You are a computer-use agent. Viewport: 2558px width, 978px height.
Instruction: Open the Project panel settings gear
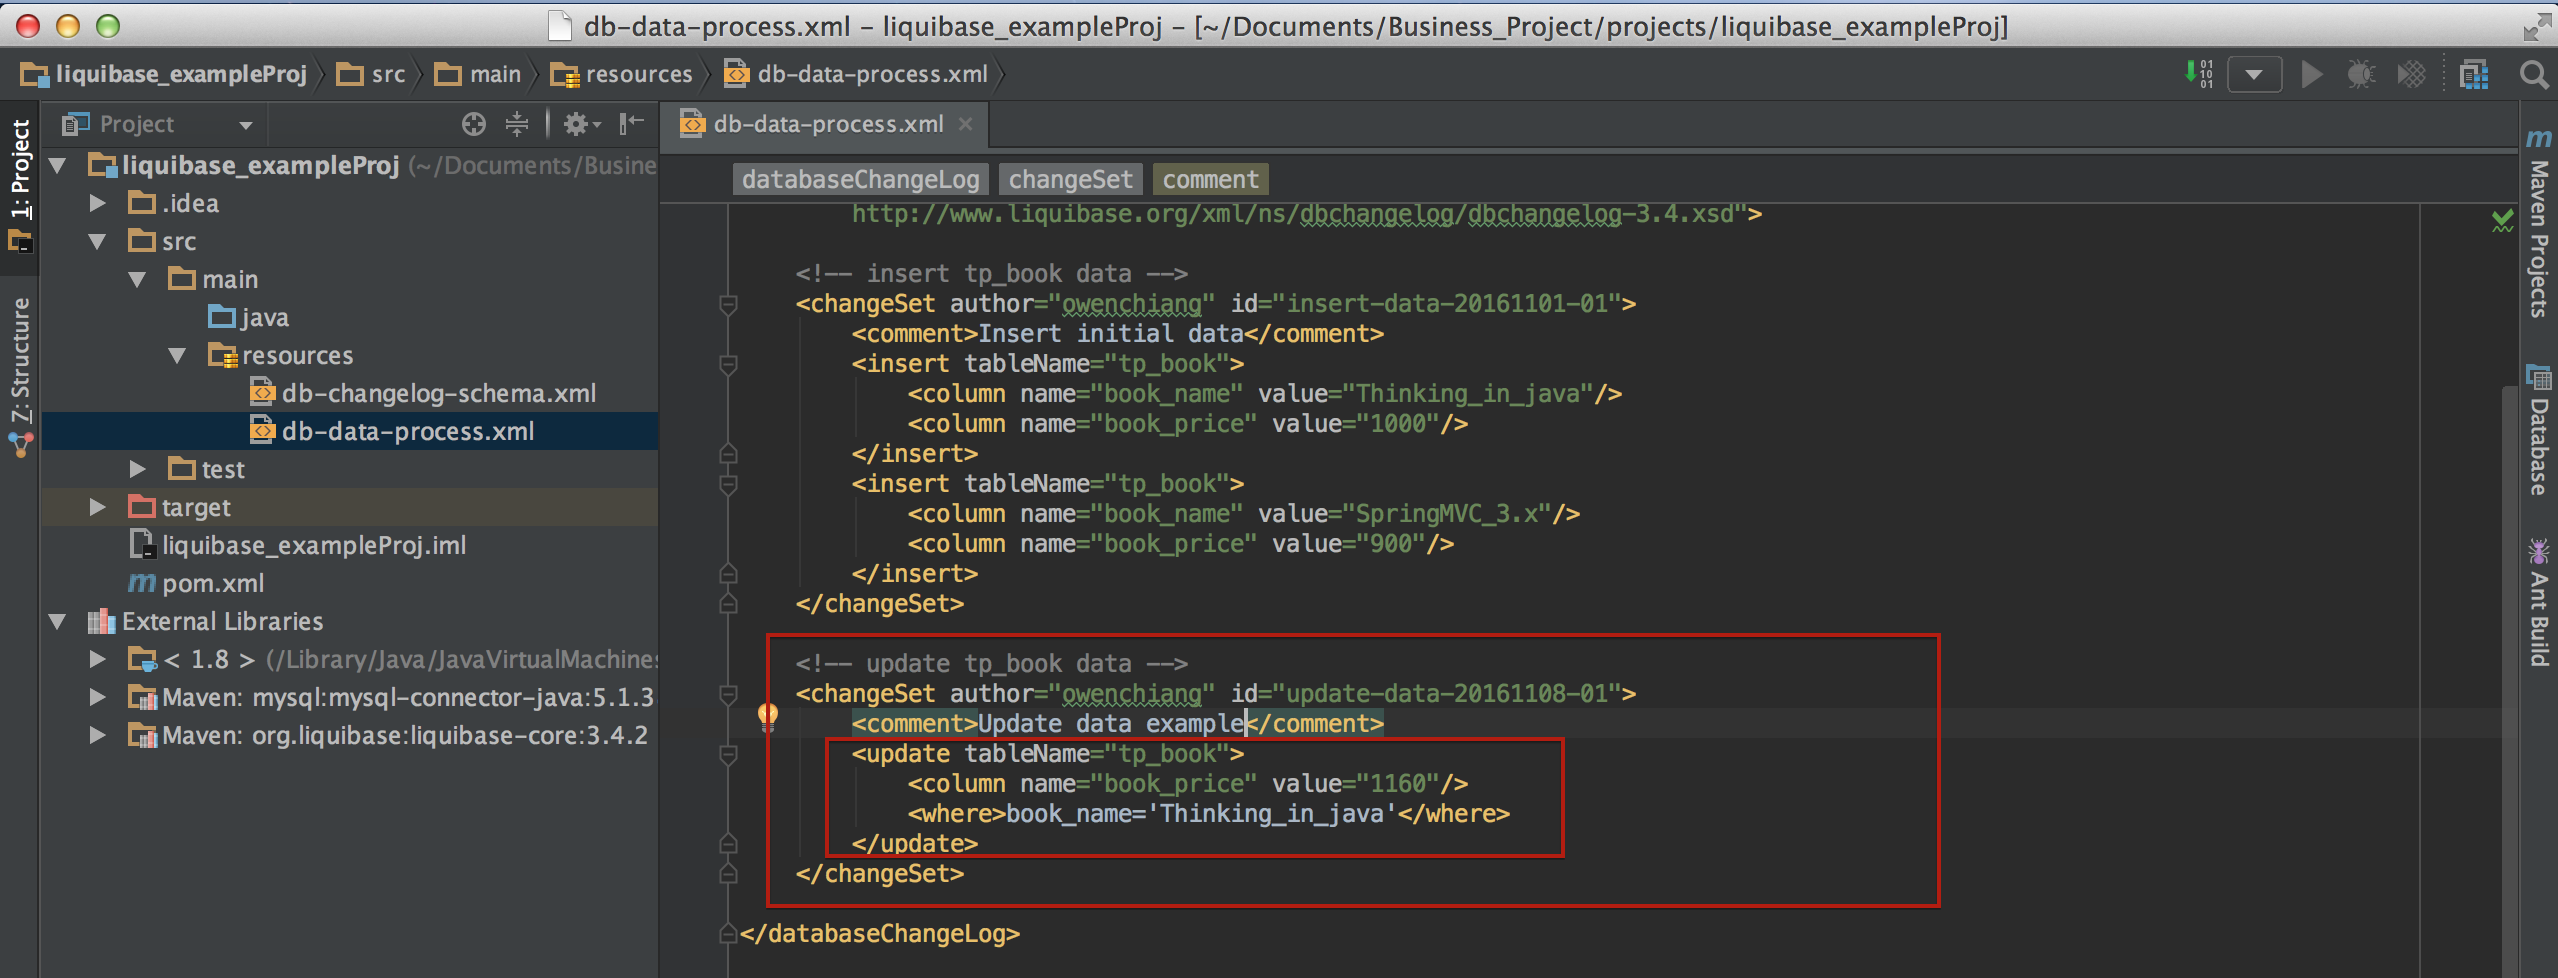(581, 124)
